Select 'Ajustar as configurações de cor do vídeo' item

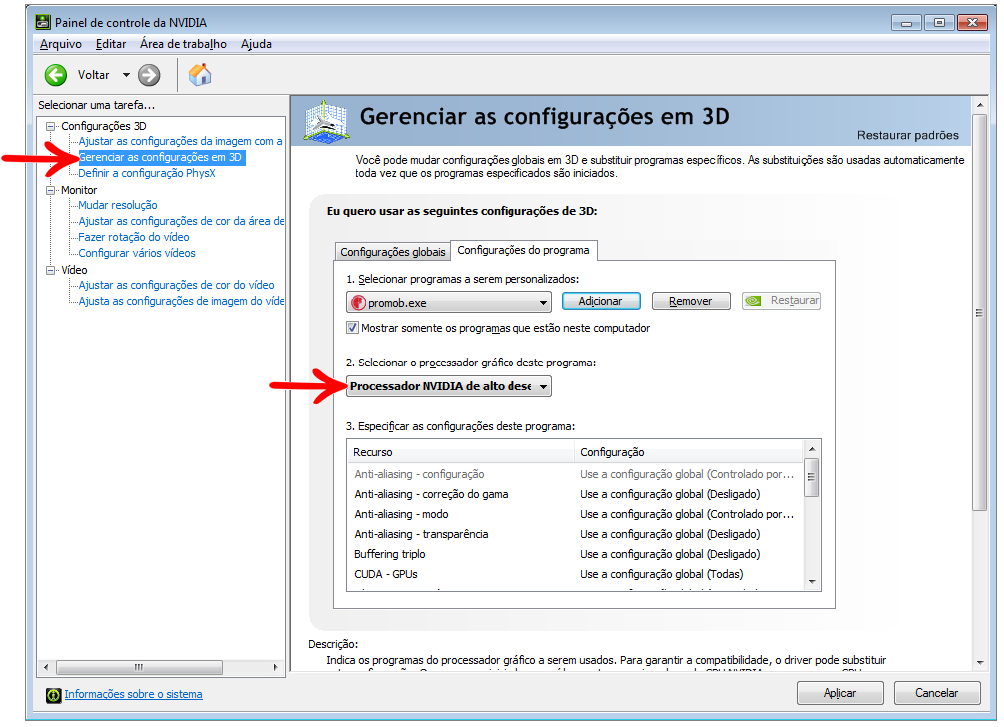(176, 285)
